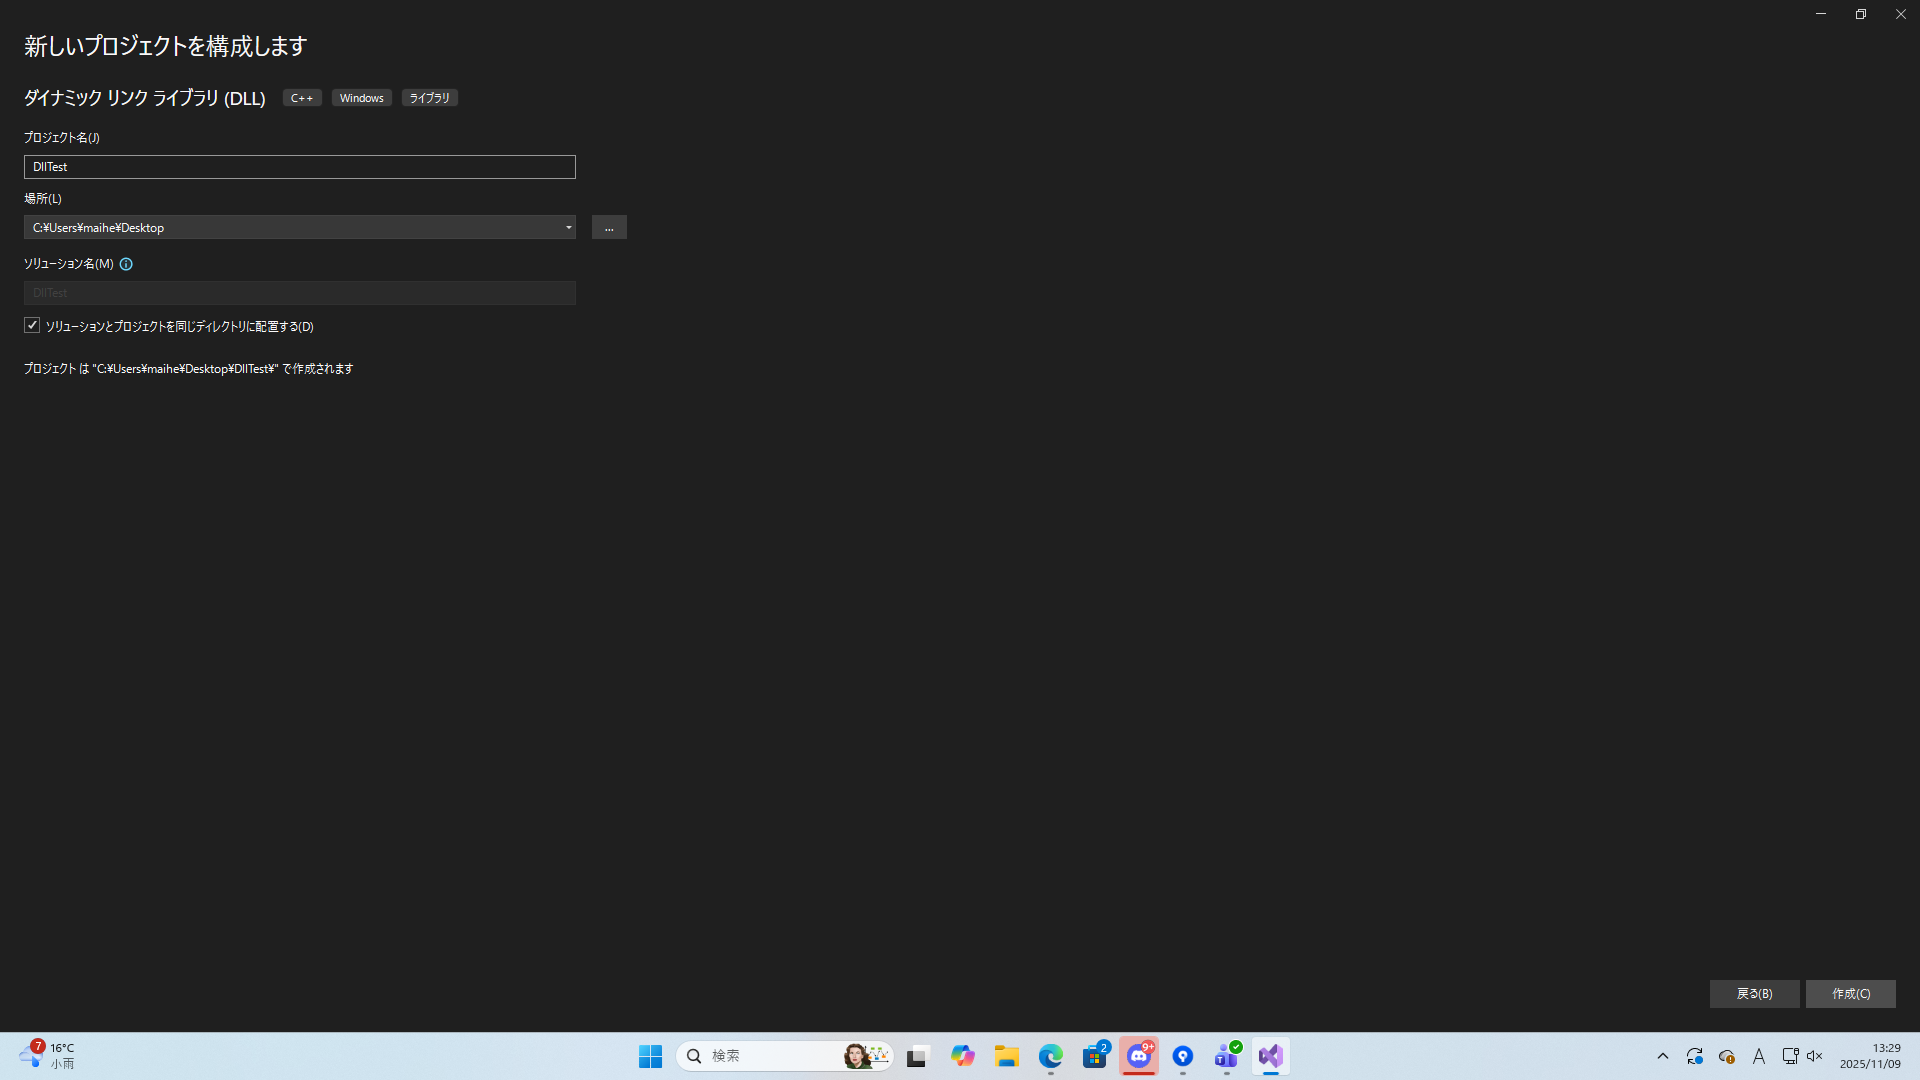Open File Explorer from taskbar

pos(1007,1056)
